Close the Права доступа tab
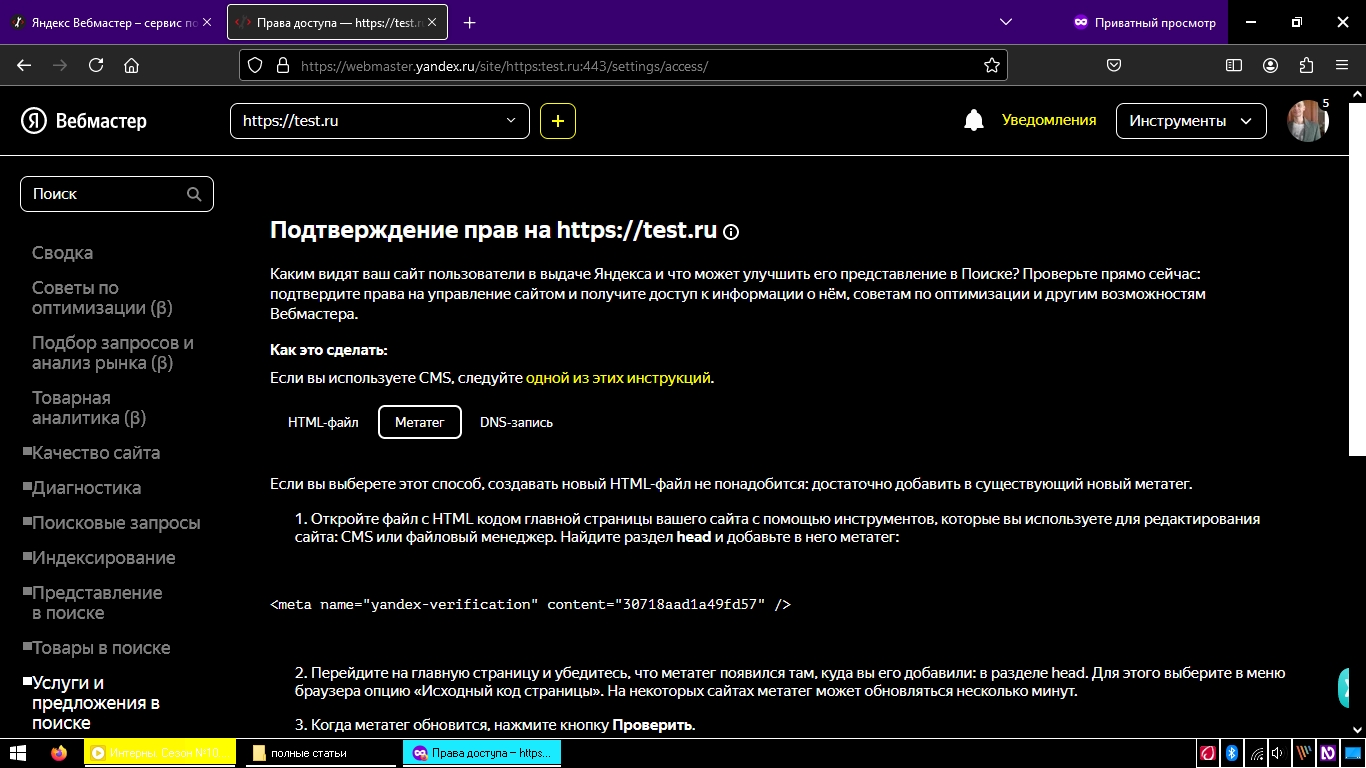 430,22
